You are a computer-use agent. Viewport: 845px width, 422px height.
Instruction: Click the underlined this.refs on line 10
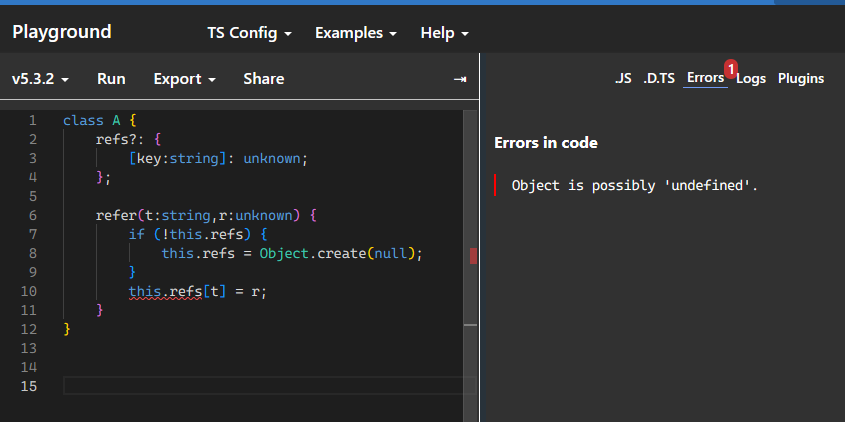[165, 292]
